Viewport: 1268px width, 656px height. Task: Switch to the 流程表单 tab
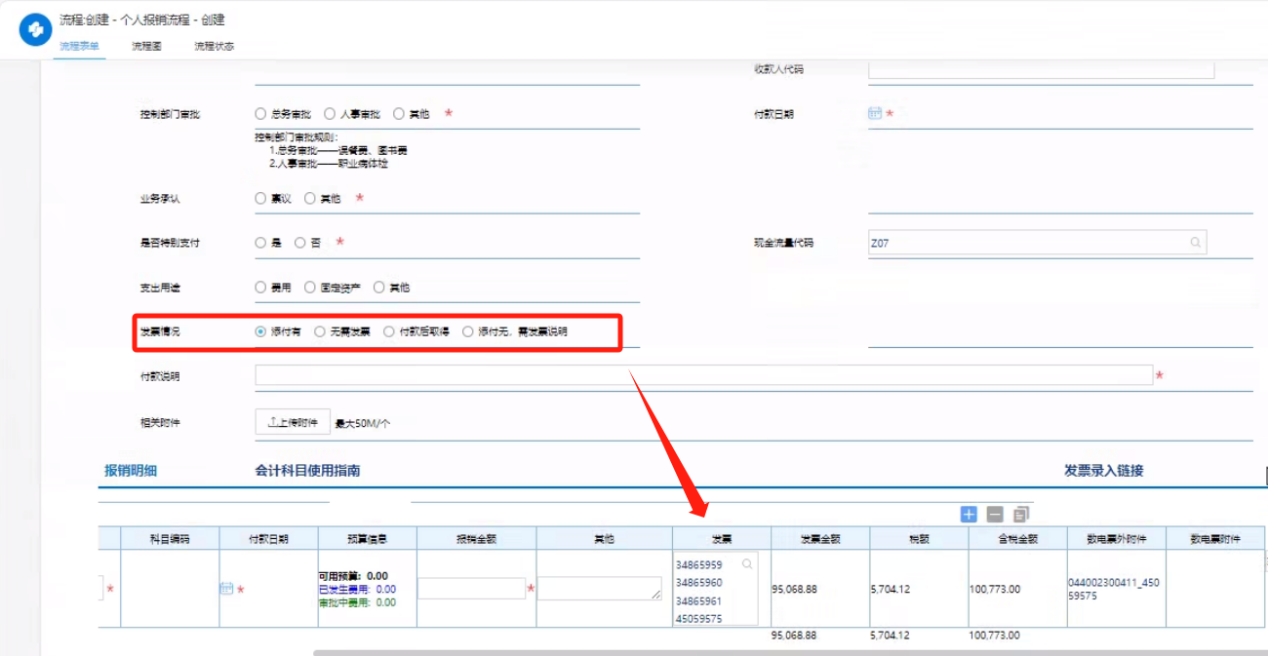79,46
